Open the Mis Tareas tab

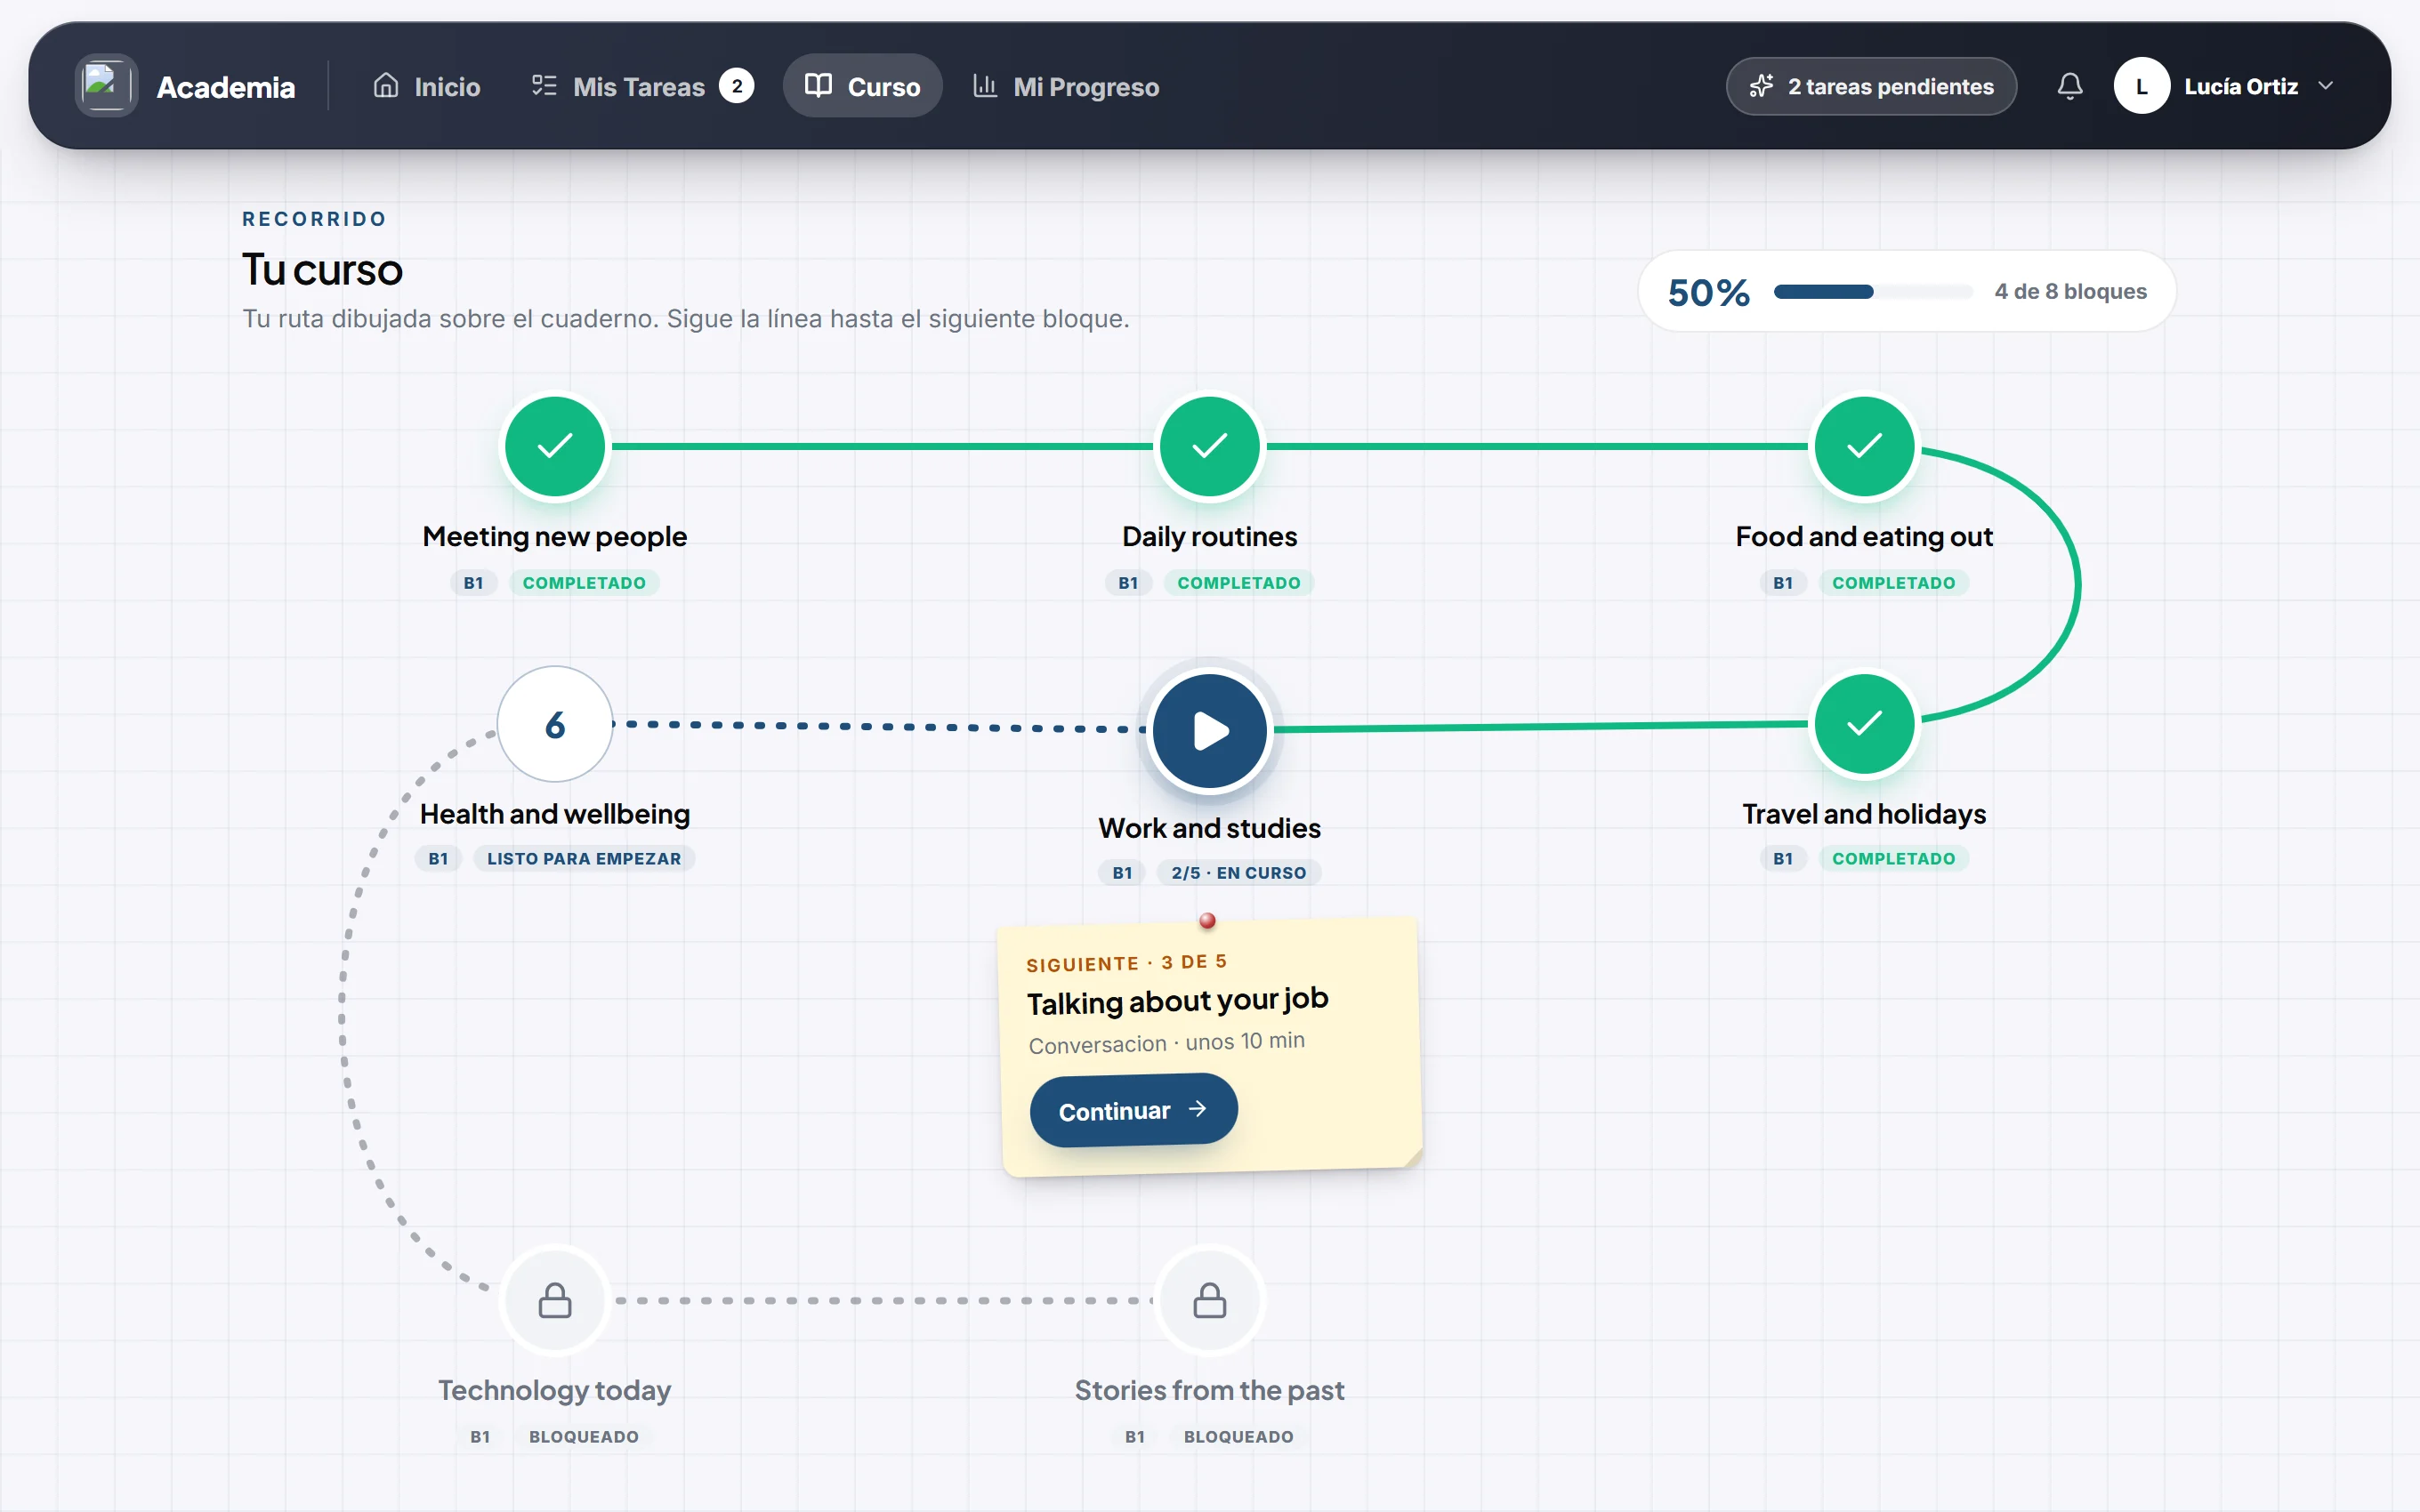coord(642,86)
